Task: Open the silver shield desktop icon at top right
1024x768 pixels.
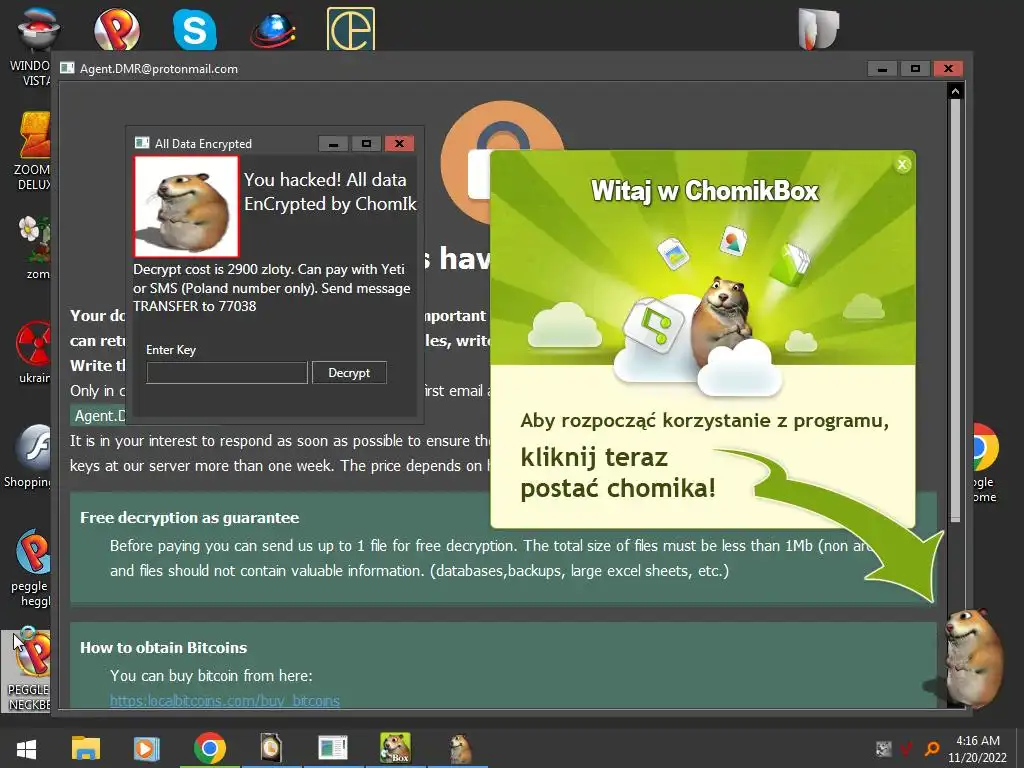Action: pyautogui.click(x=818, y=29)
